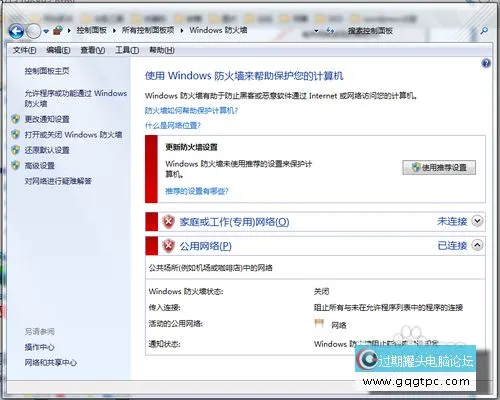This screenshot has width=500, height=400.
Task: Click the network bench icon beside 网络
Action: (x=319, y=323)
